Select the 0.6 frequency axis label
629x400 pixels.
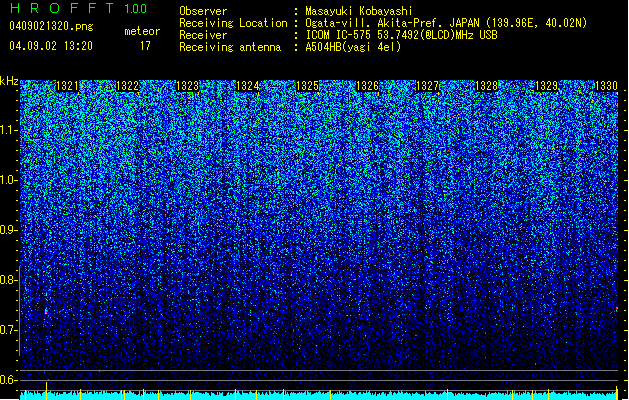[9, 380]
